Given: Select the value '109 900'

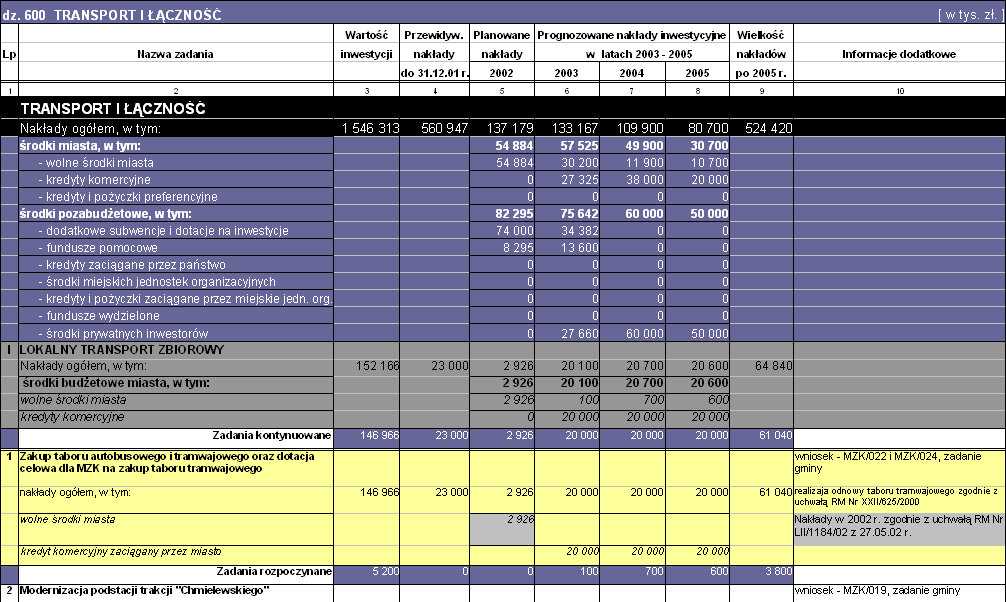Looking at the screenshot, I should 640,128.
